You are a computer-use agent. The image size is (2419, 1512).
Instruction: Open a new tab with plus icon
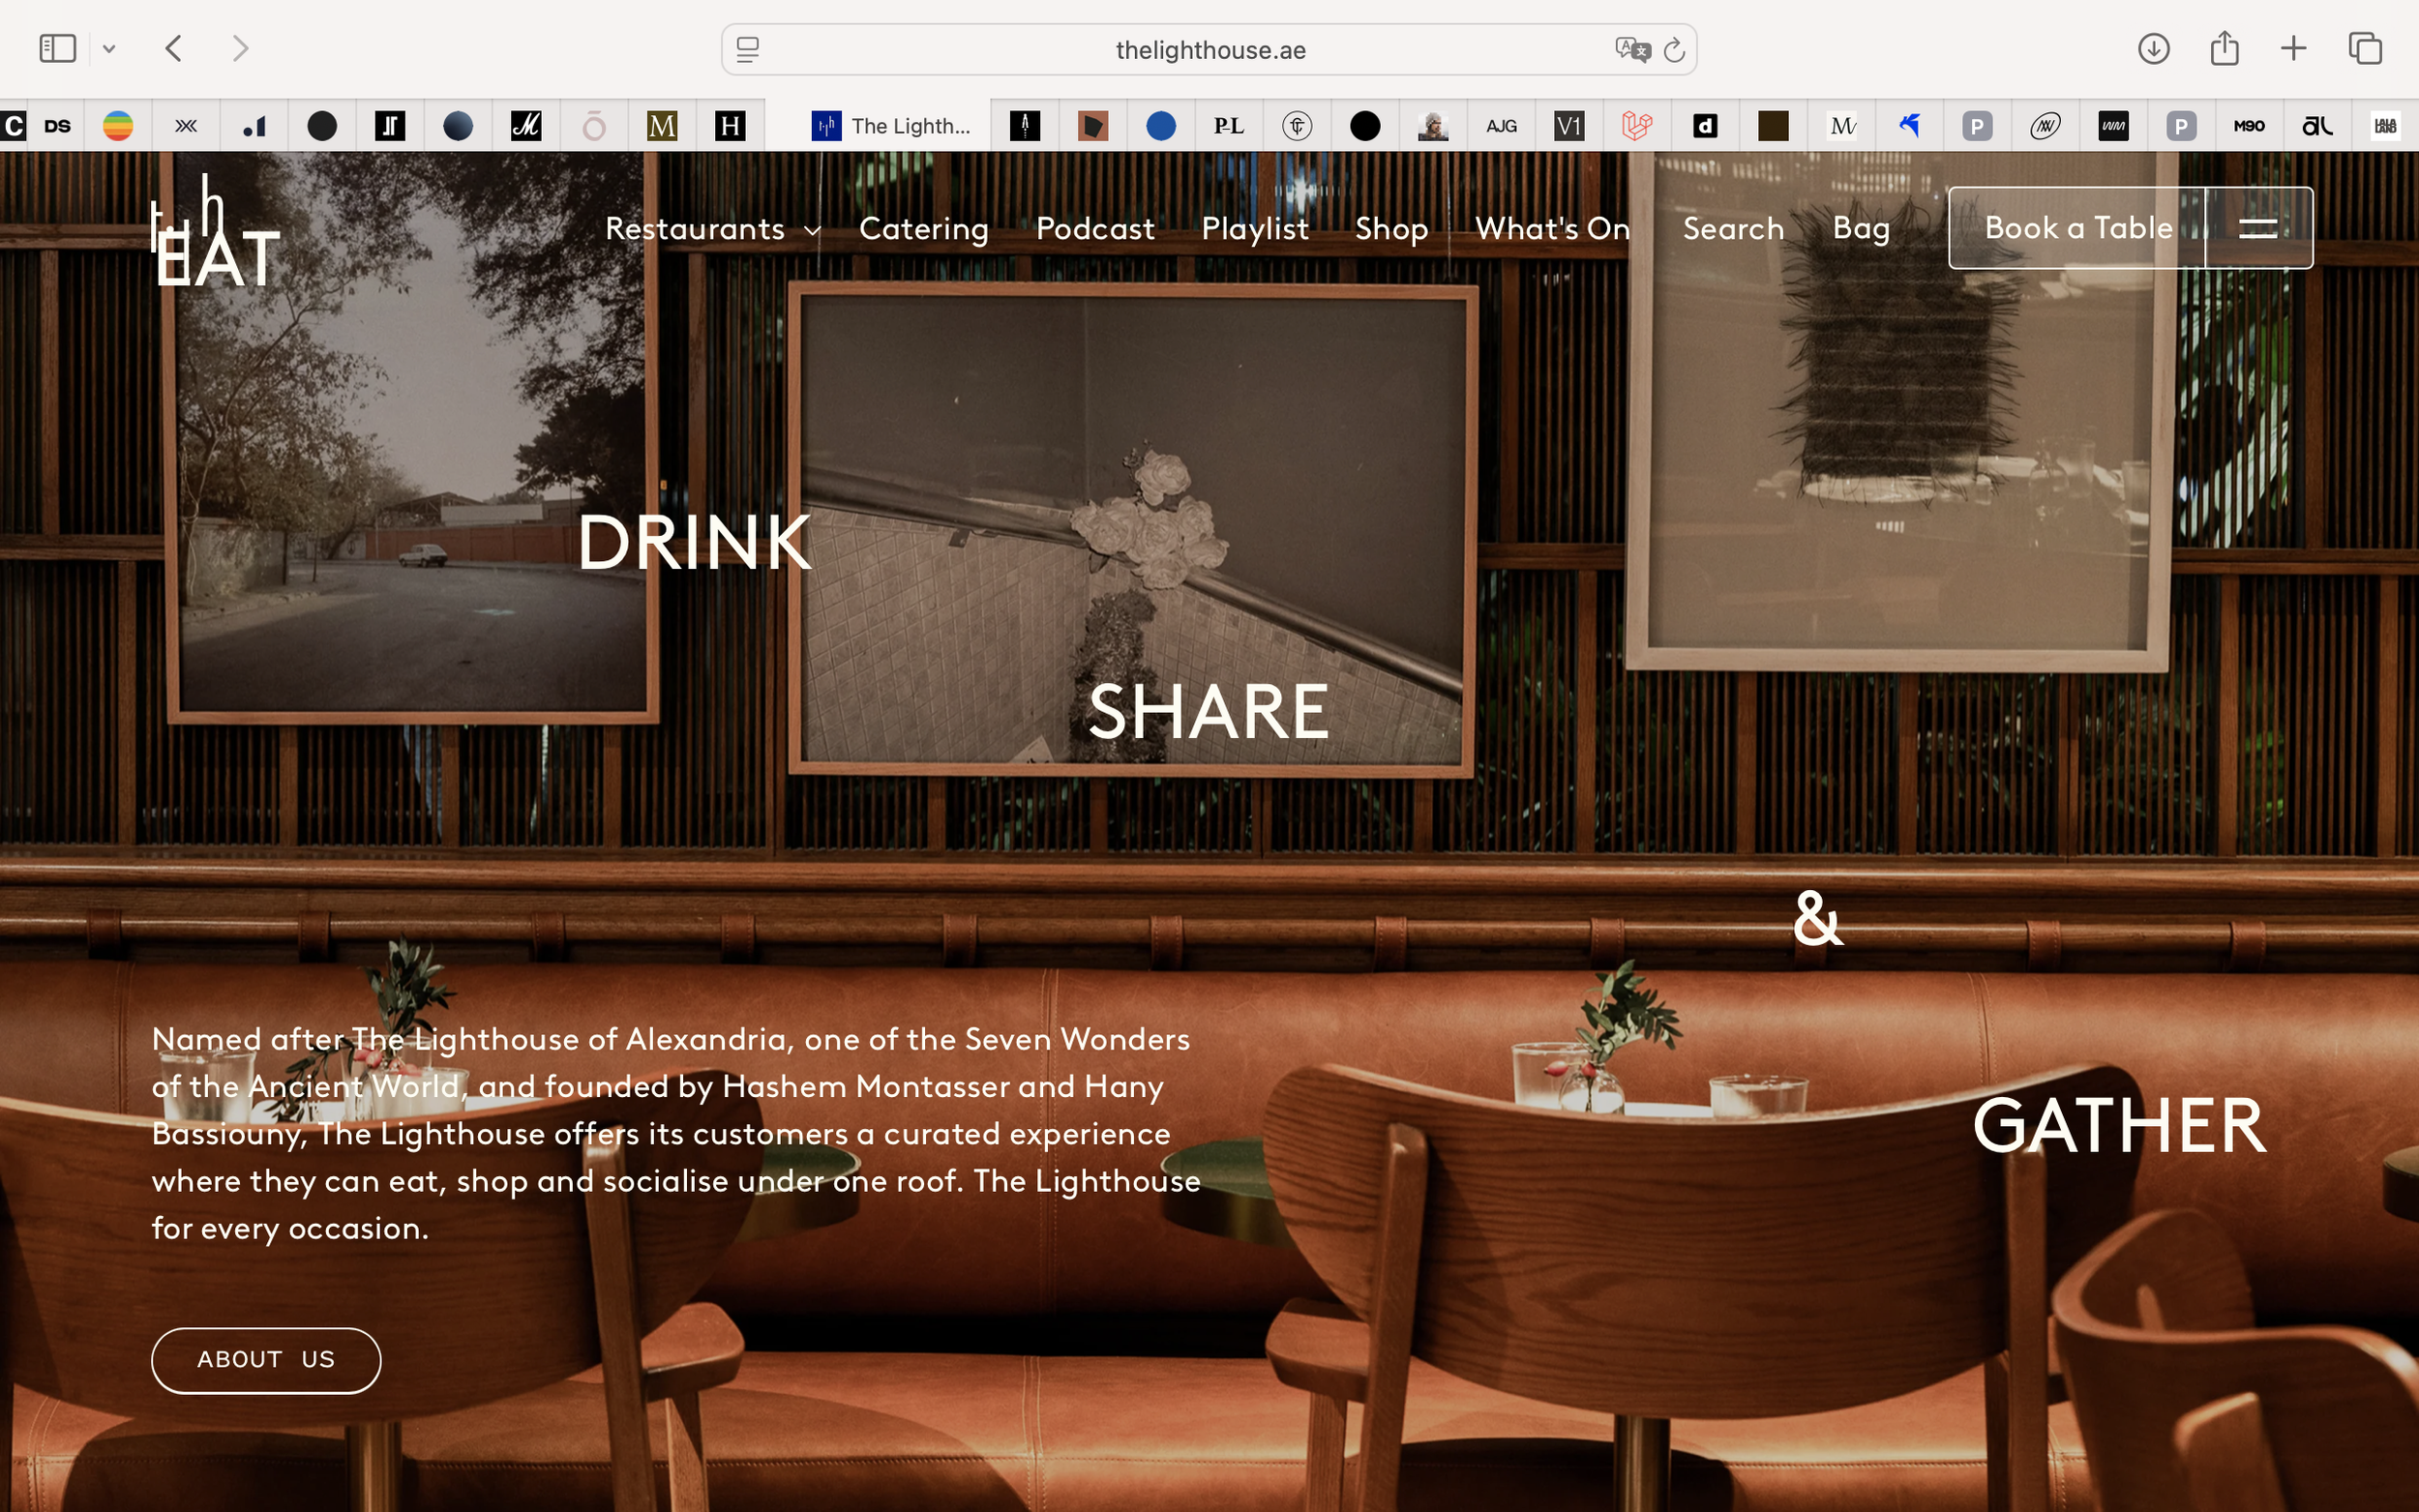tap(2294, 48)
